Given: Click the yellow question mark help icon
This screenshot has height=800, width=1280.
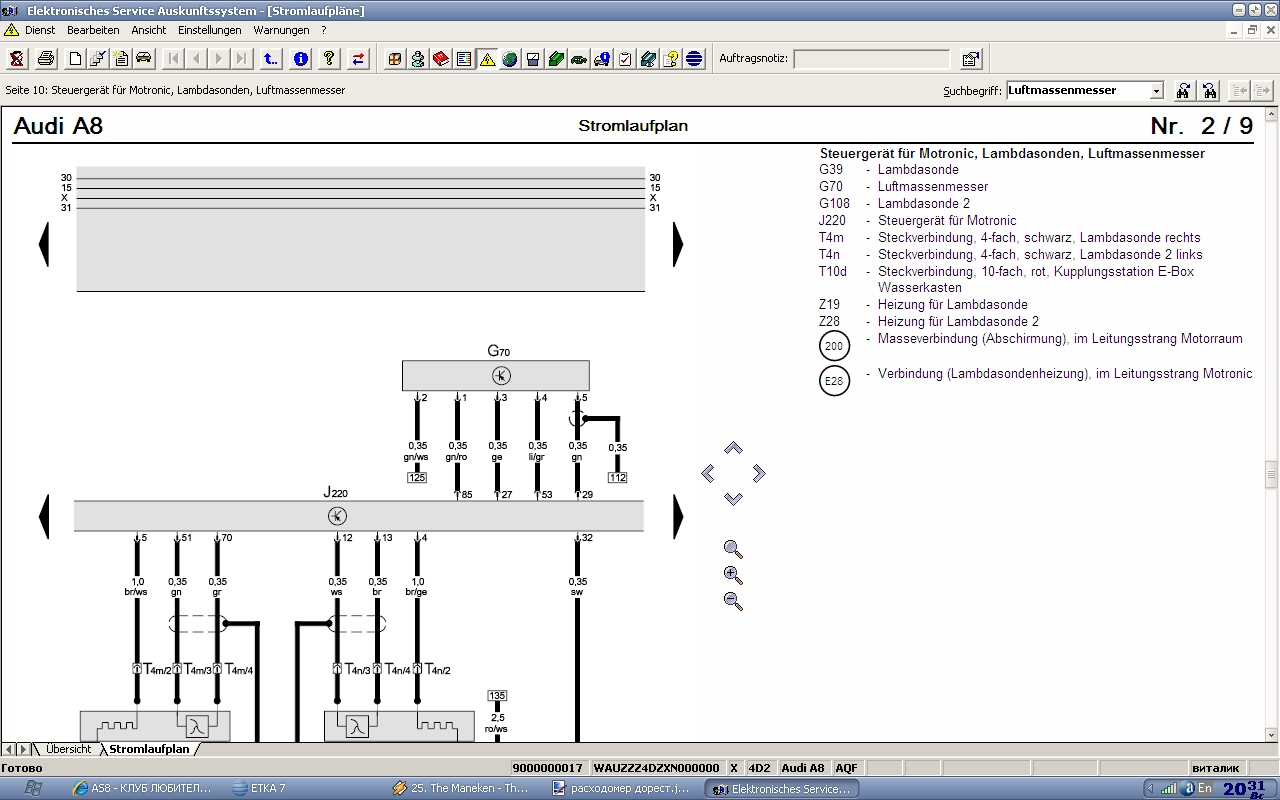Looking at the screenshot, I should (328, 59).
